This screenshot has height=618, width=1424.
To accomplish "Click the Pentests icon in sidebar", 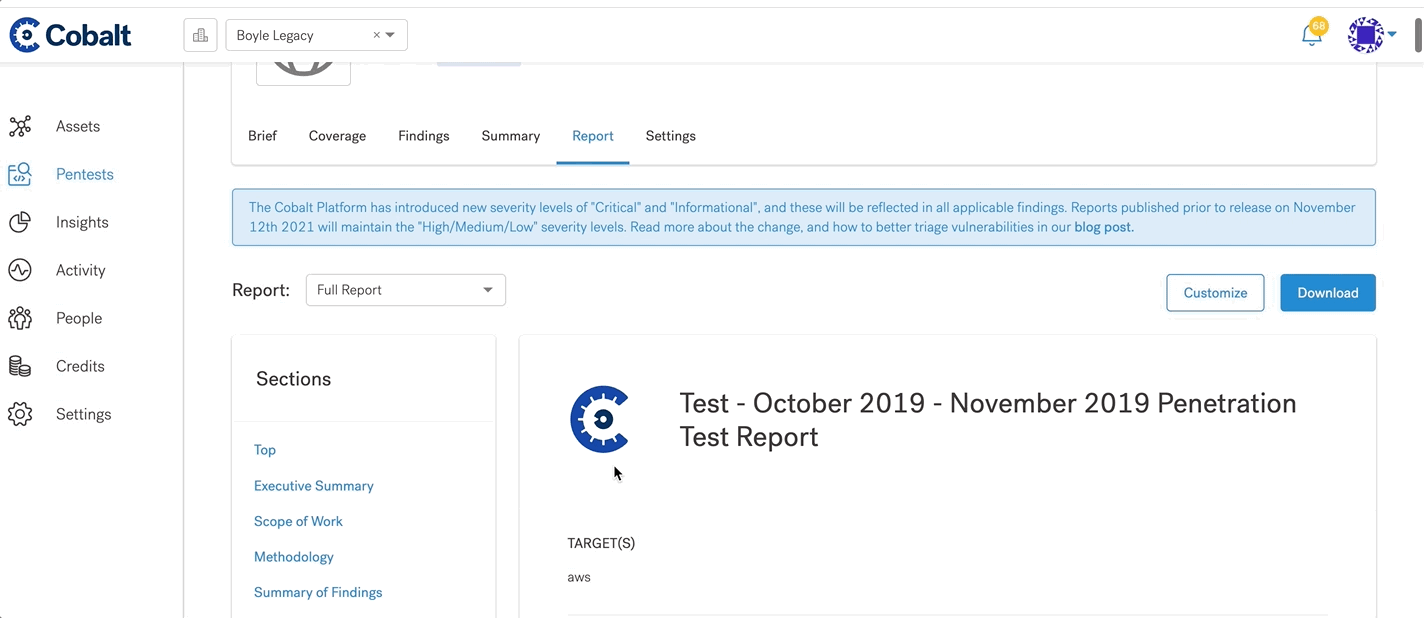I will click(x=20, y=174).
